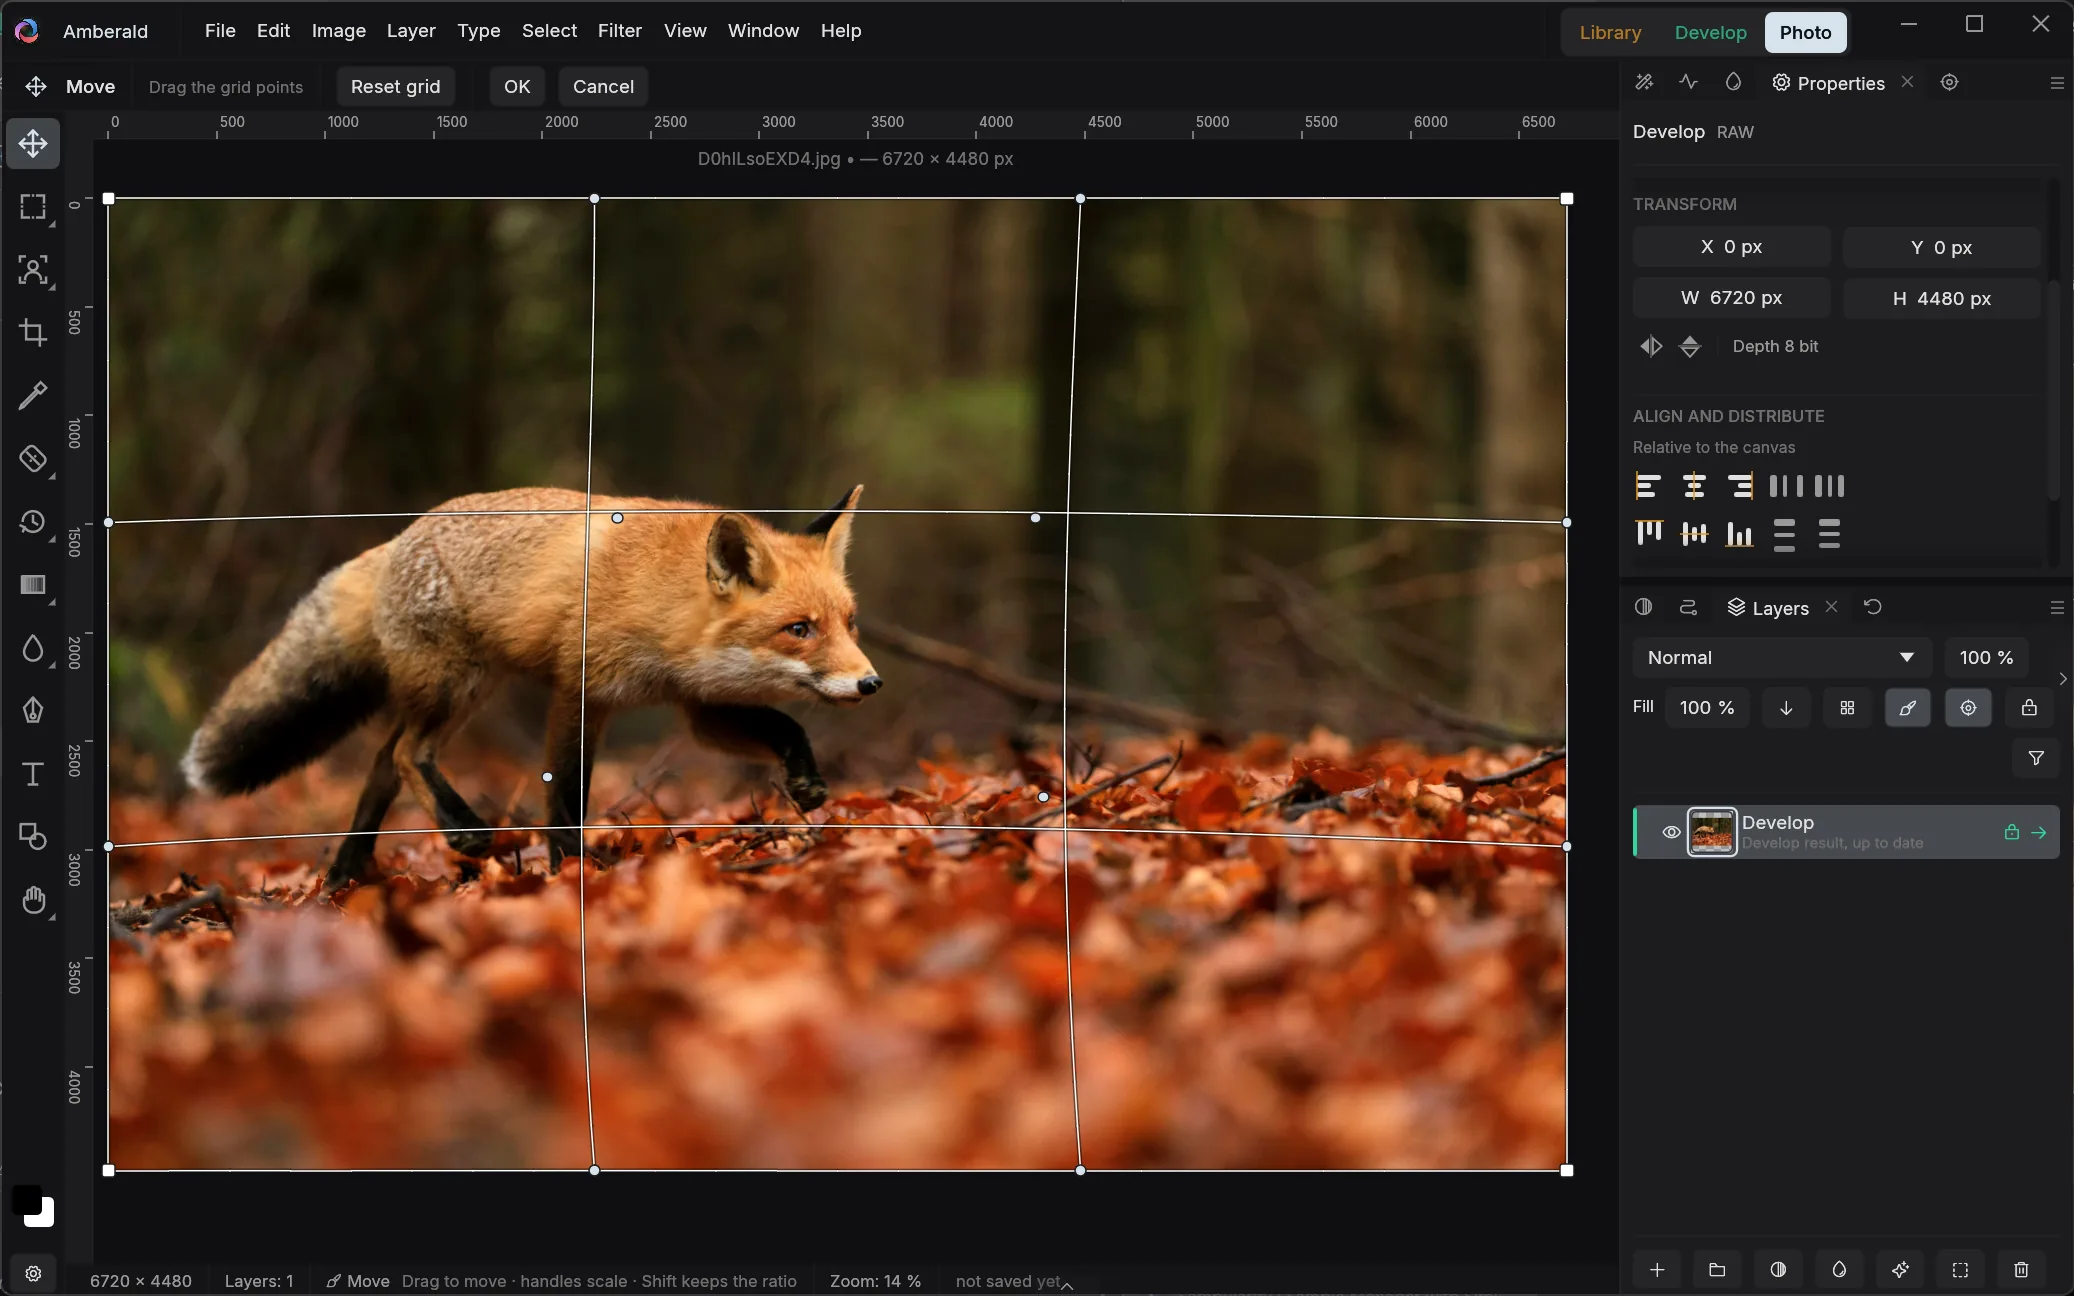The width and height of the screenshot is (2074, 1296).
Task: Switch to the Develop workspace tab
Action: (x=1711, y=32)
